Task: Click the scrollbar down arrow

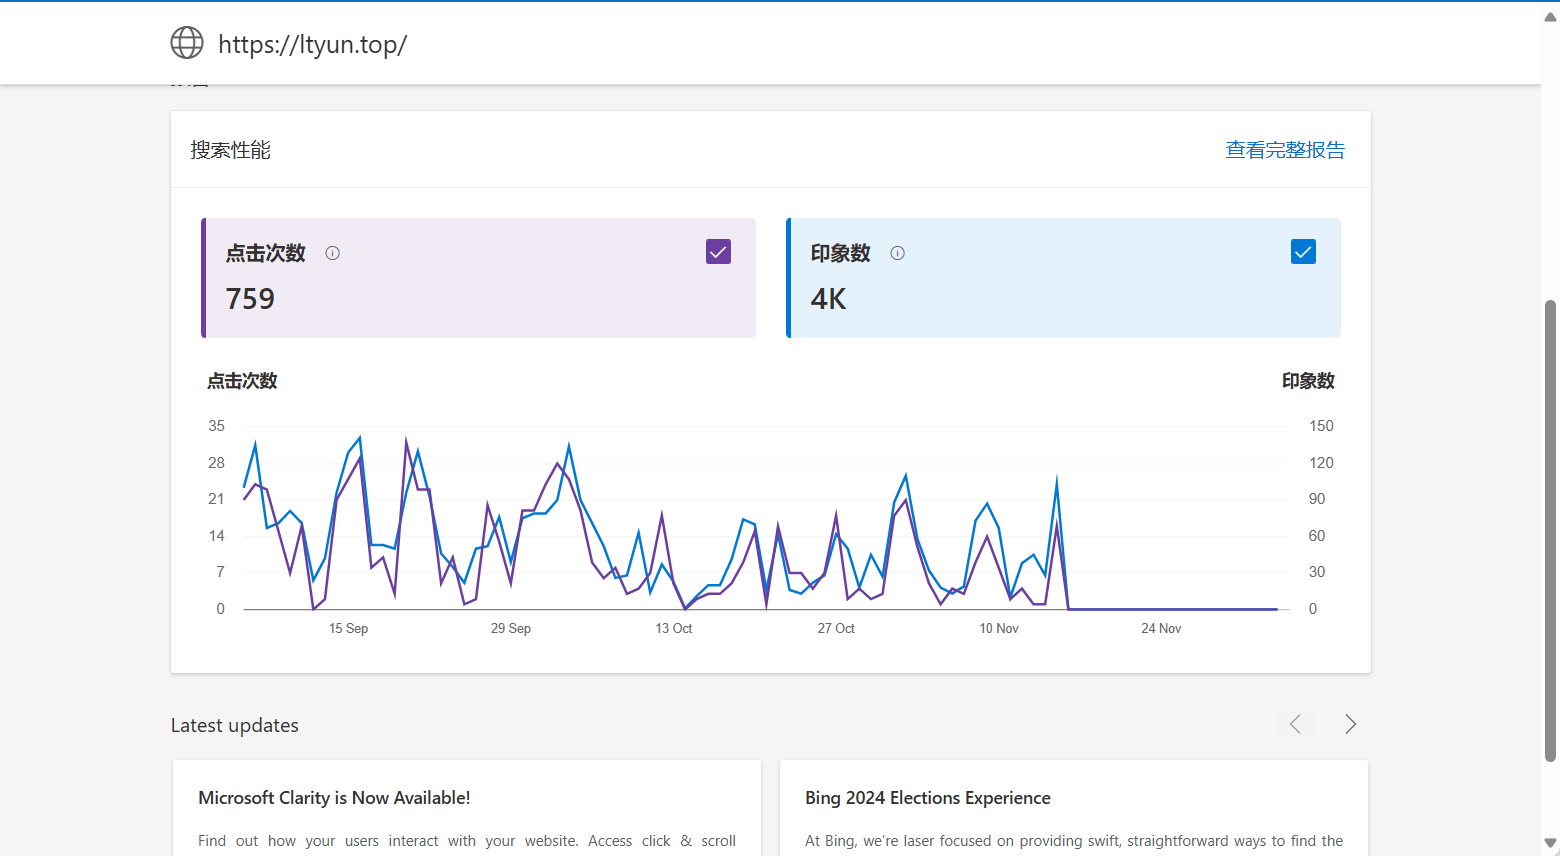Action: [1550, 843]
